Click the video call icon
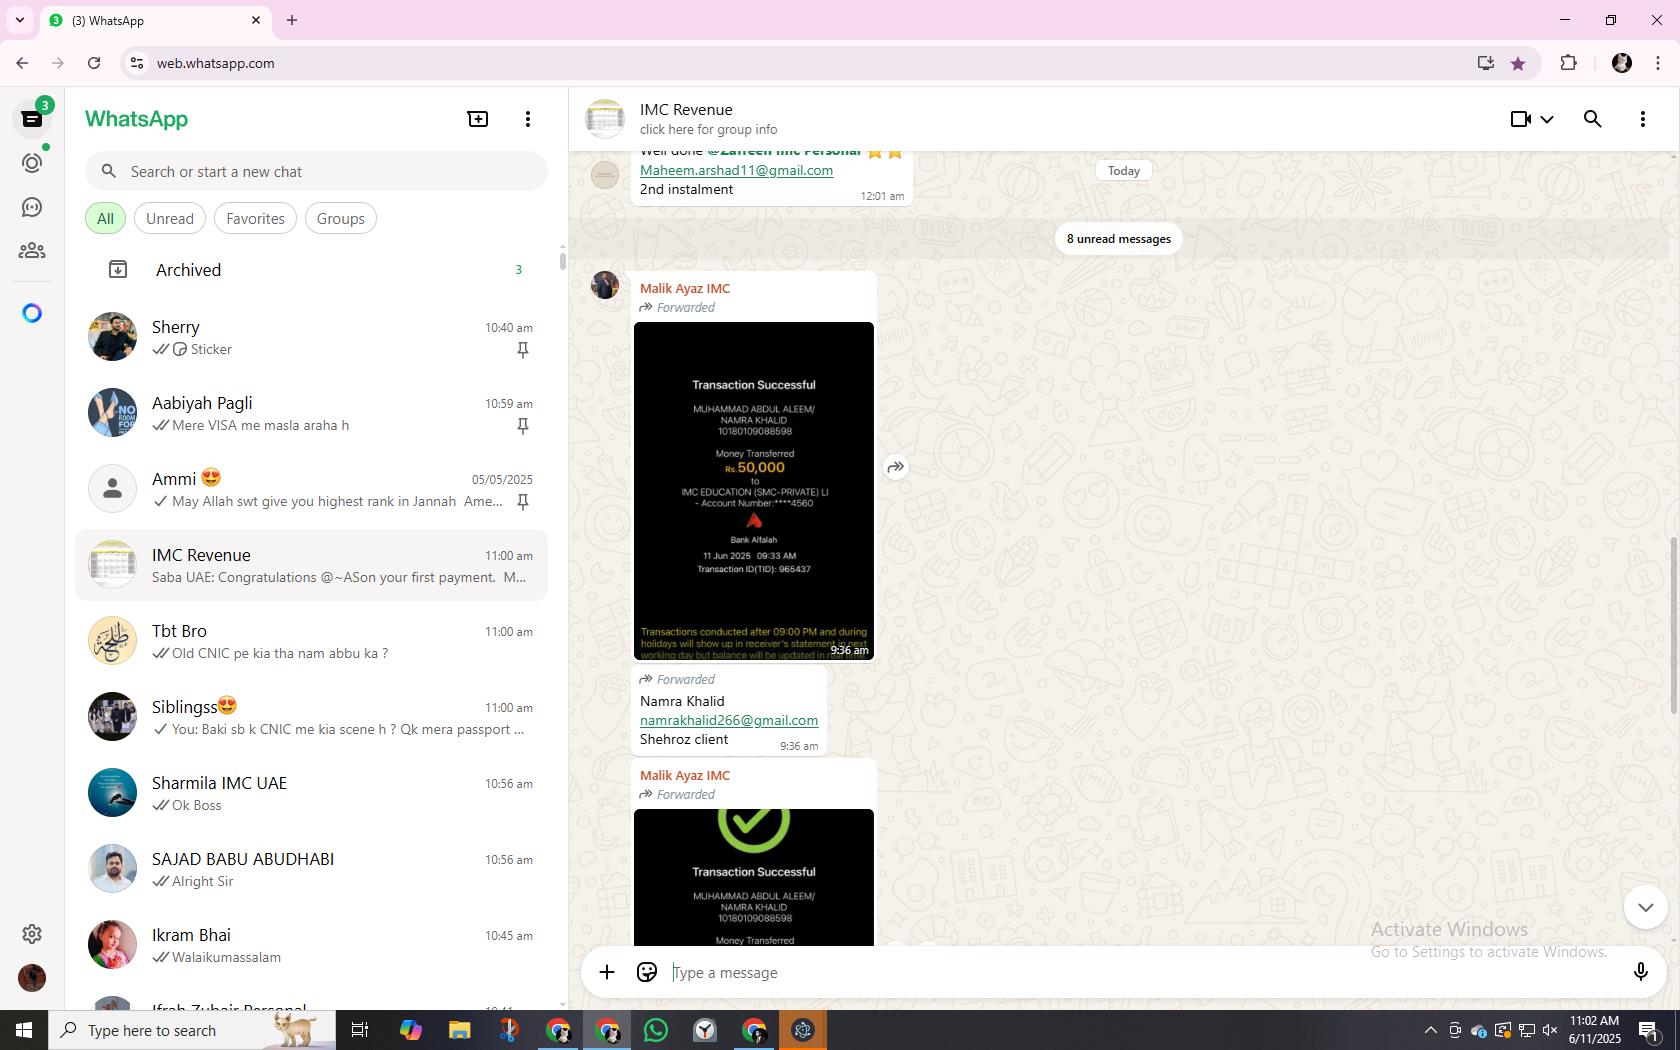1680x1050 pixels. click(1520, 119)
